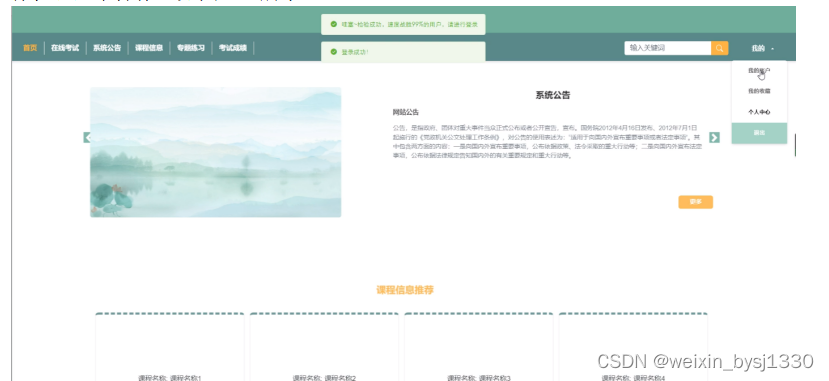The height and width of the screenshot is (381, 829).
Task: Click 退出 to log out
Action: (x=759, y=133)
